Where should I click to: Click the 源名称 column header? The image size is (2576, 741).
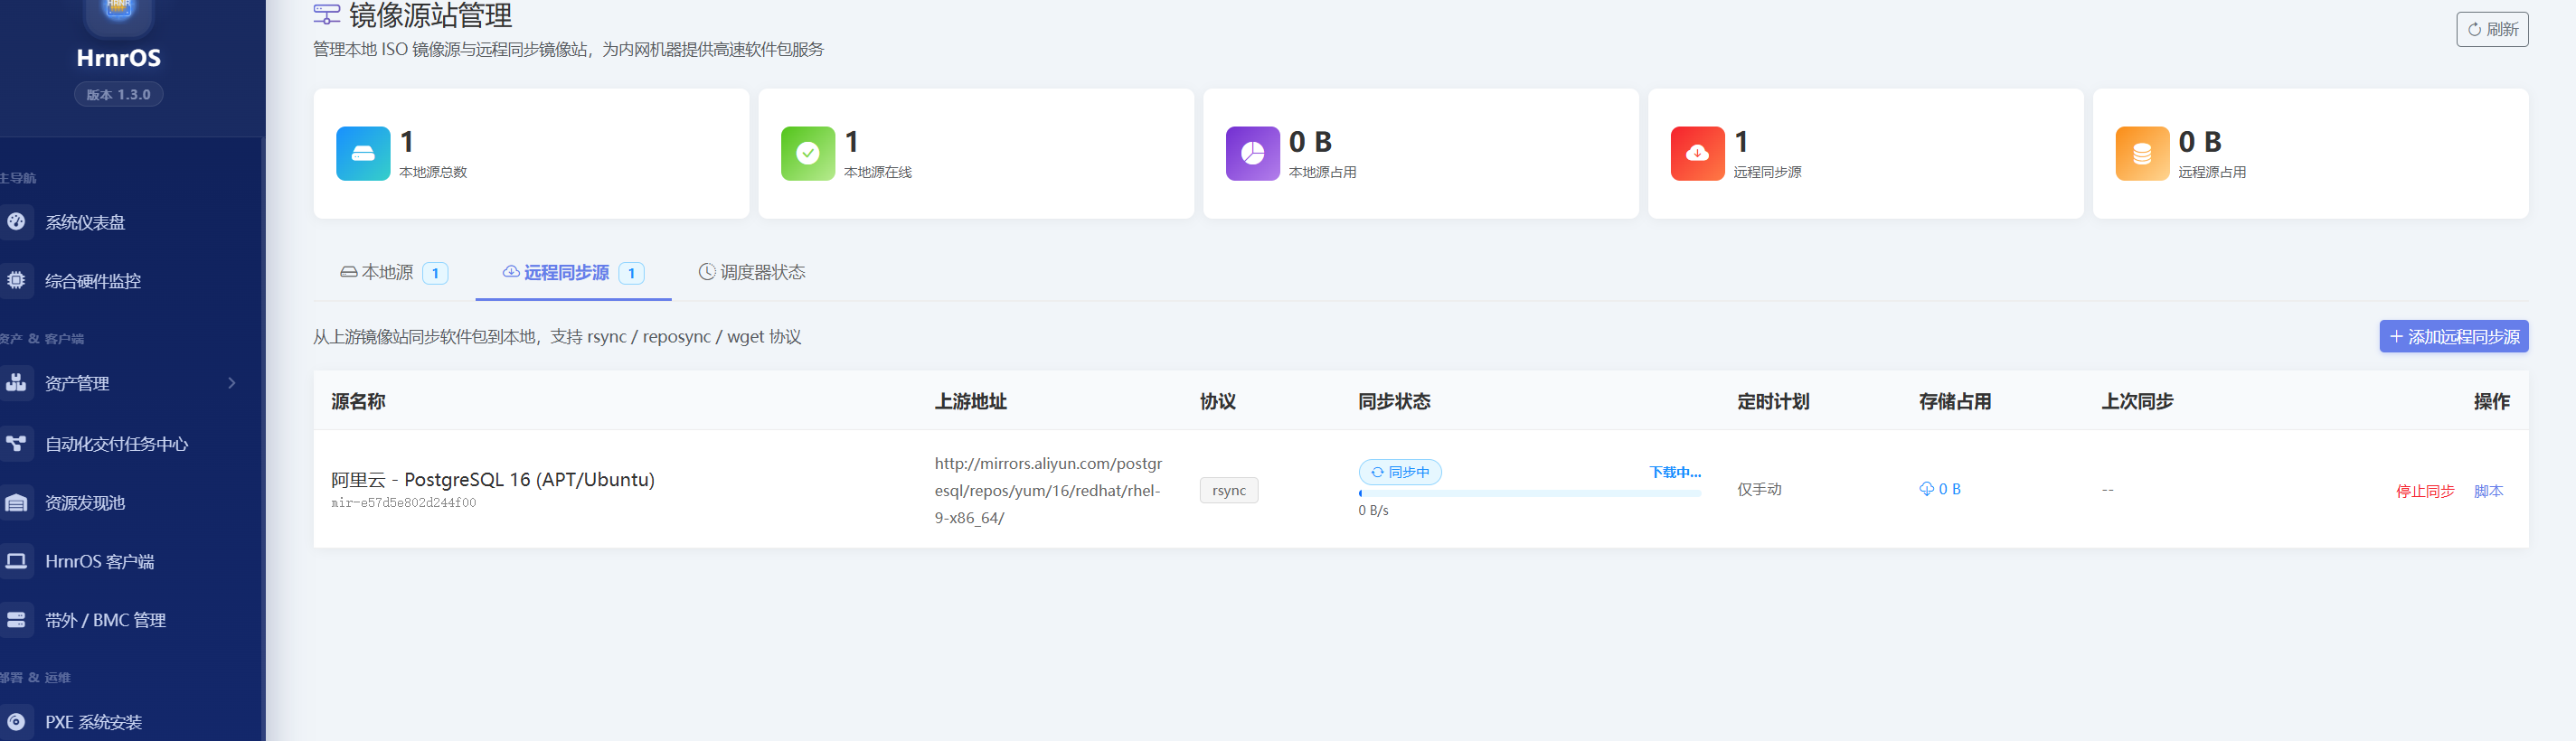click(358, 401)
